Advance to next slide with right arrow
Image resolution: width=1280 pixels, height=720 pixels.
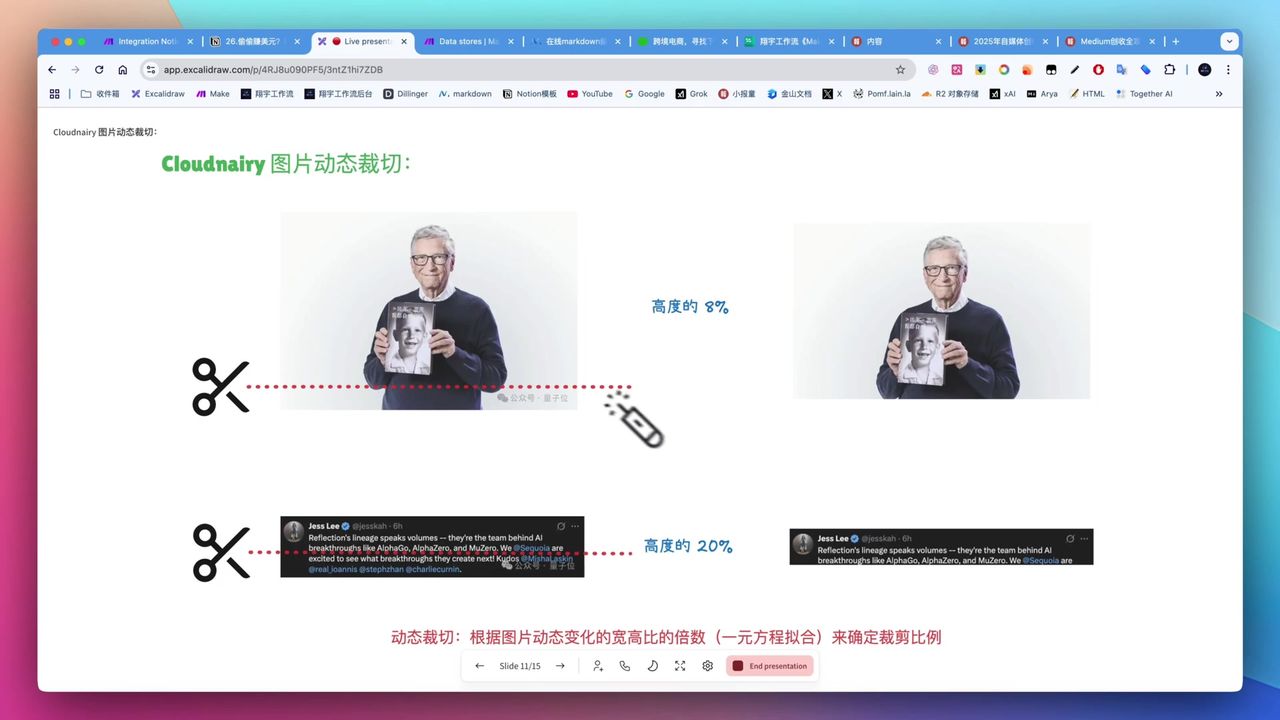pos(560,665)
